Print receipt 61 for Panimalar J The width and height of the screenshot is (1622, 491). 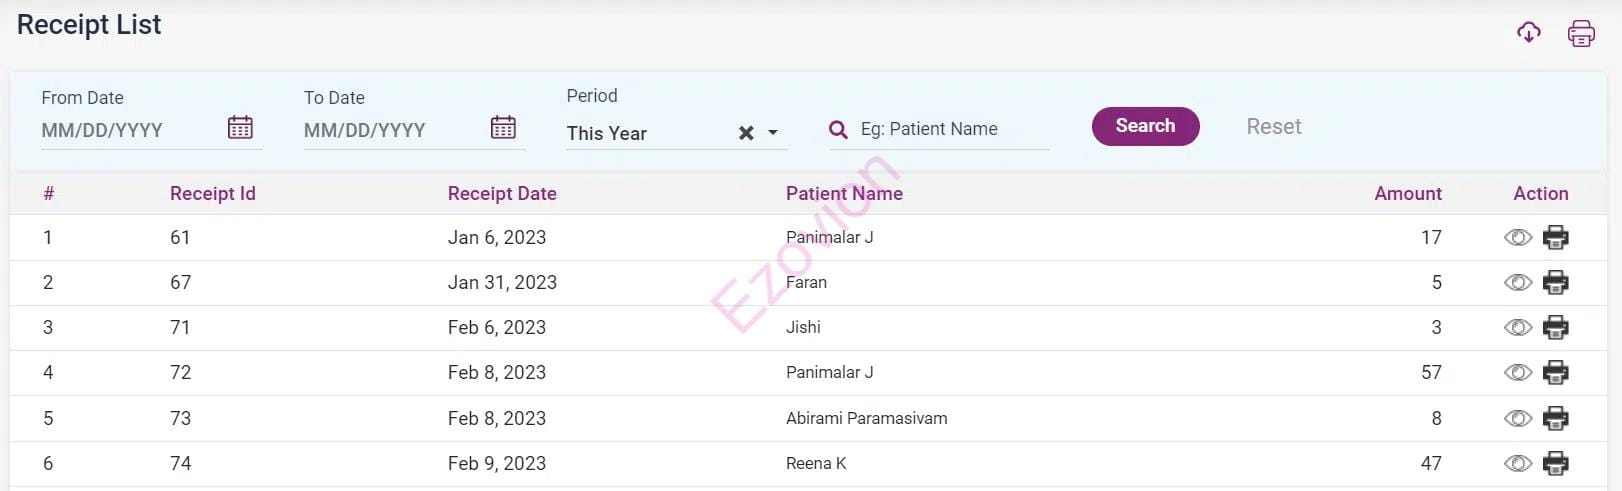pos(1555,238)
